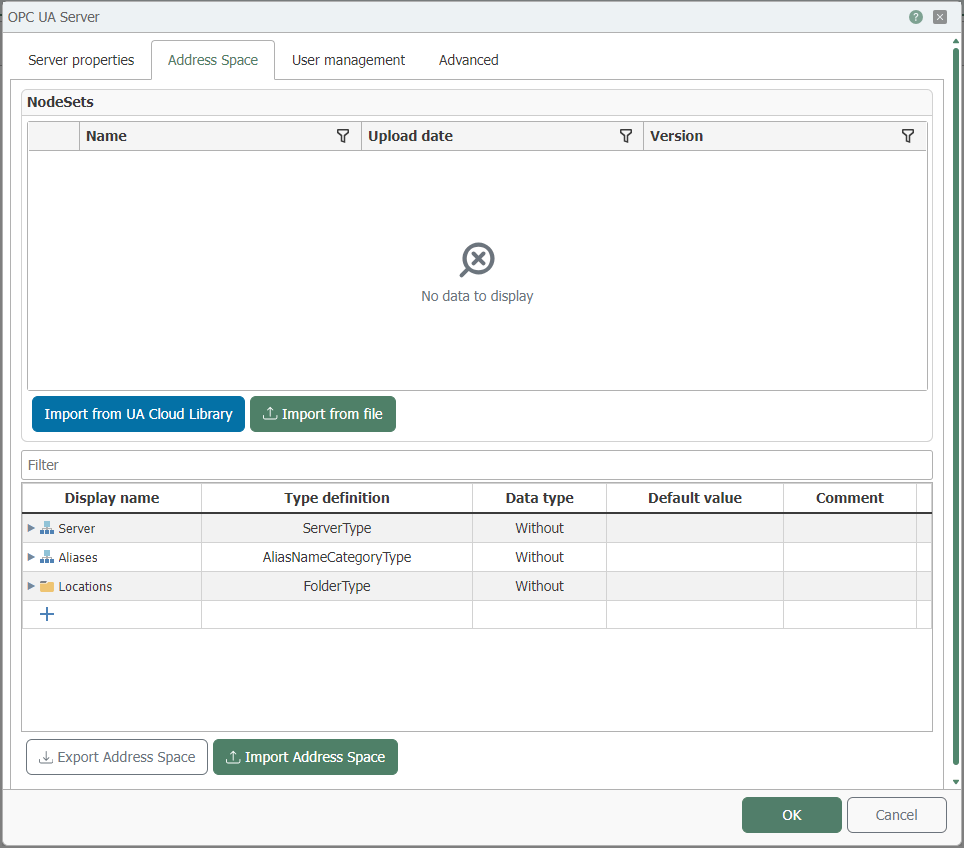
Task: Select the Address Space tab
Action: [213, 60]
